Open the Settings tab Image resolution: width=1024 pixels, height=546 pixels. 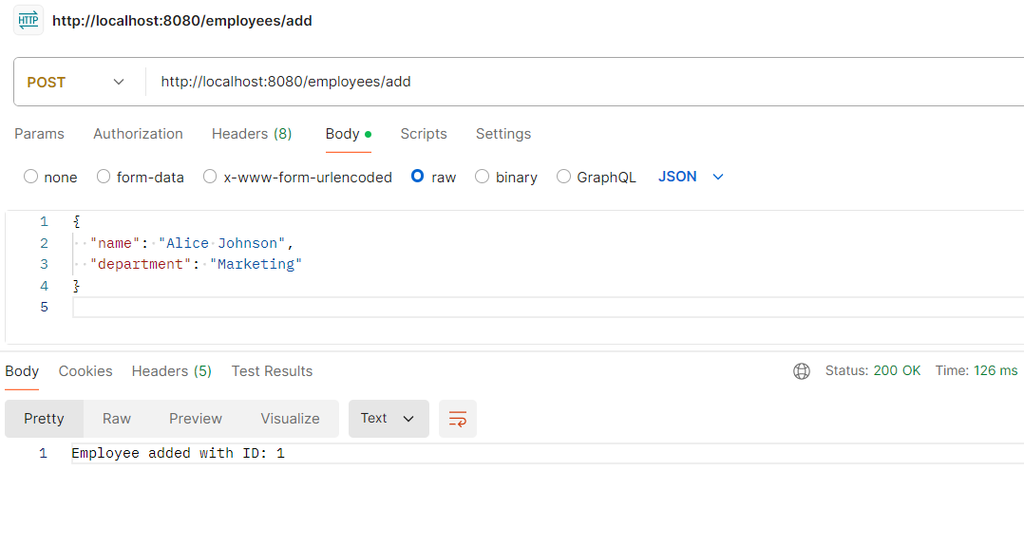pos(503,134)
